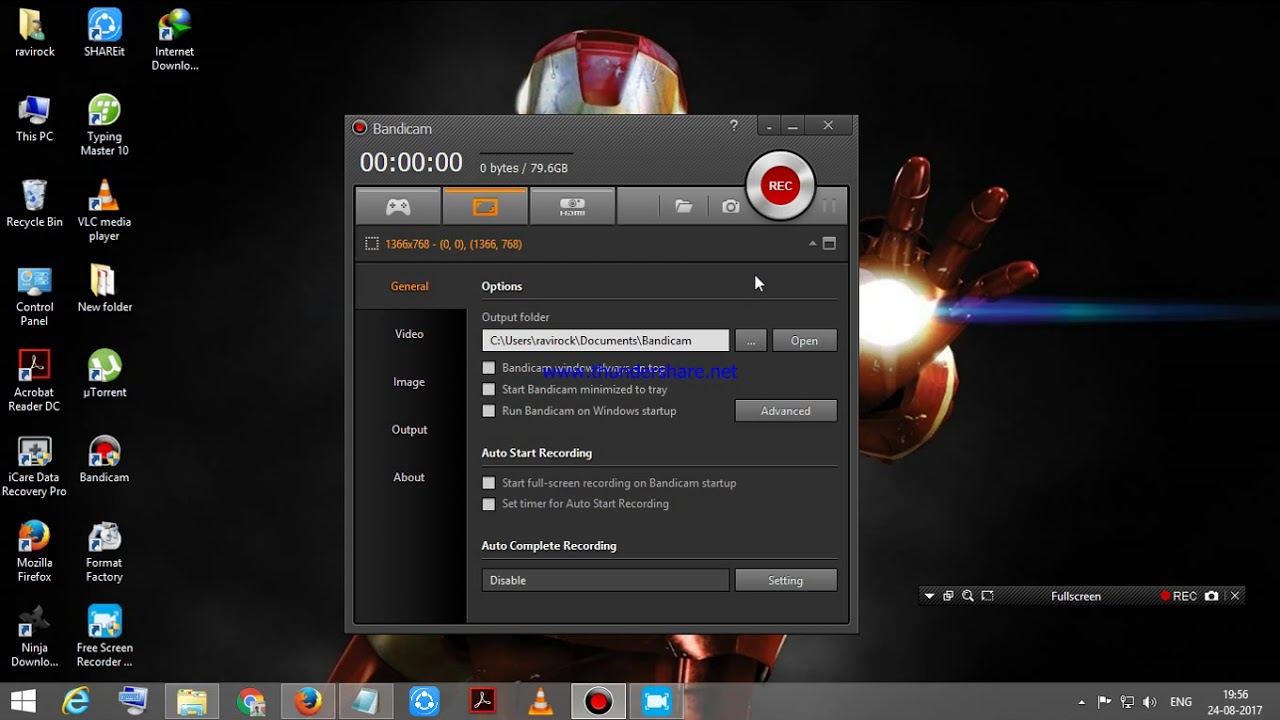Viewport: 1280px width, 720px height.
Task: Open Advanced options
Action: point(785,411)
